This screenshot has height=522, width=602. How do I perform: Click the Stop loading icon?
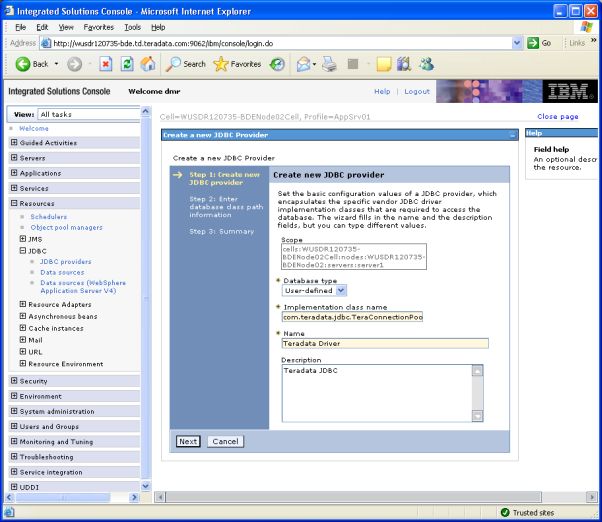tap(106, 64)
